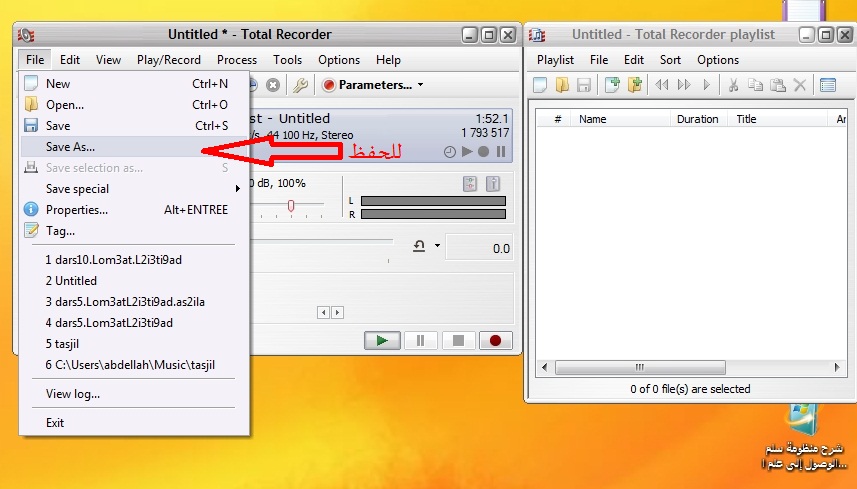Click the new playlist blank page icon
The height and width of the screenshot is (489, 857).
540,85
